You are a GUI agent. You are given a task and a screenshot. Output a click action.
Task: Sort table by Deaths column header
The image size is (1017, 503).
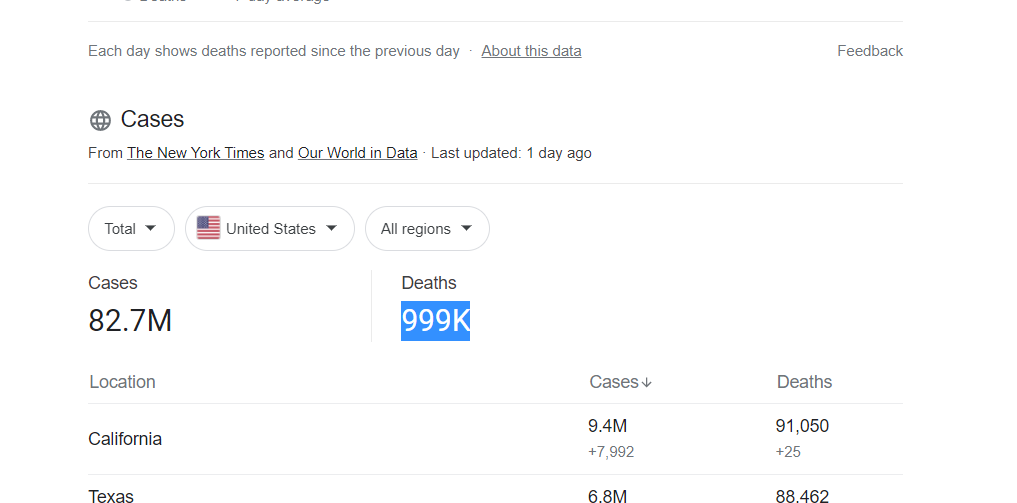tap(804, 382)
